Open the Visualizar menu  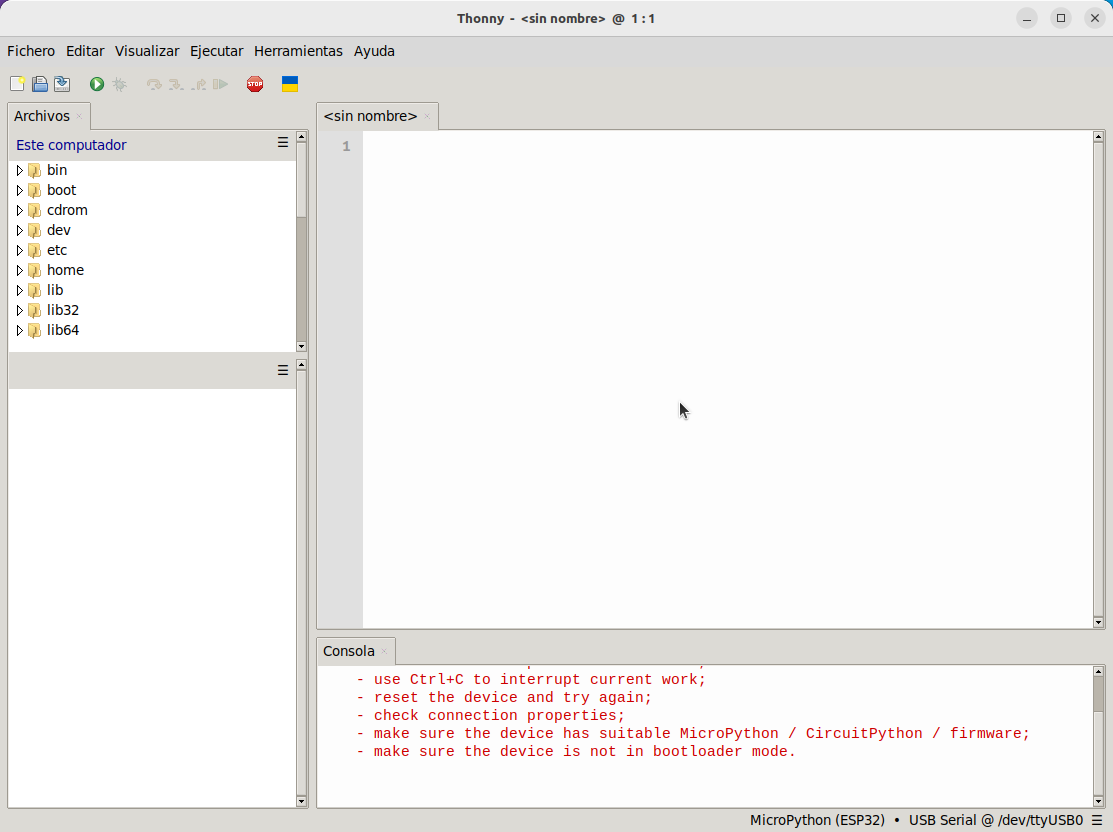147,51
